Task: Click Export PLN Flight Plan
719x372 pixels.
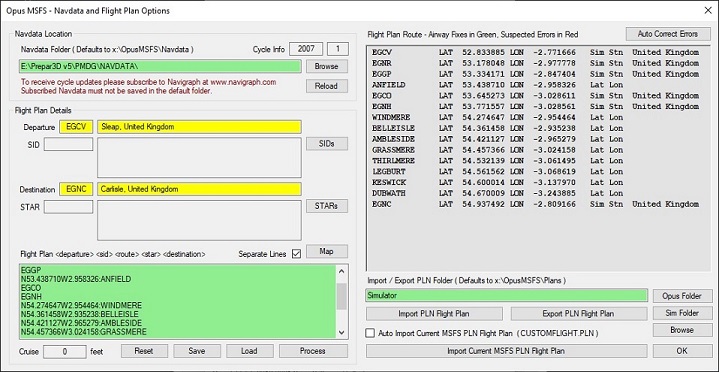Action: pyautogui.click(x=578, y=314)
